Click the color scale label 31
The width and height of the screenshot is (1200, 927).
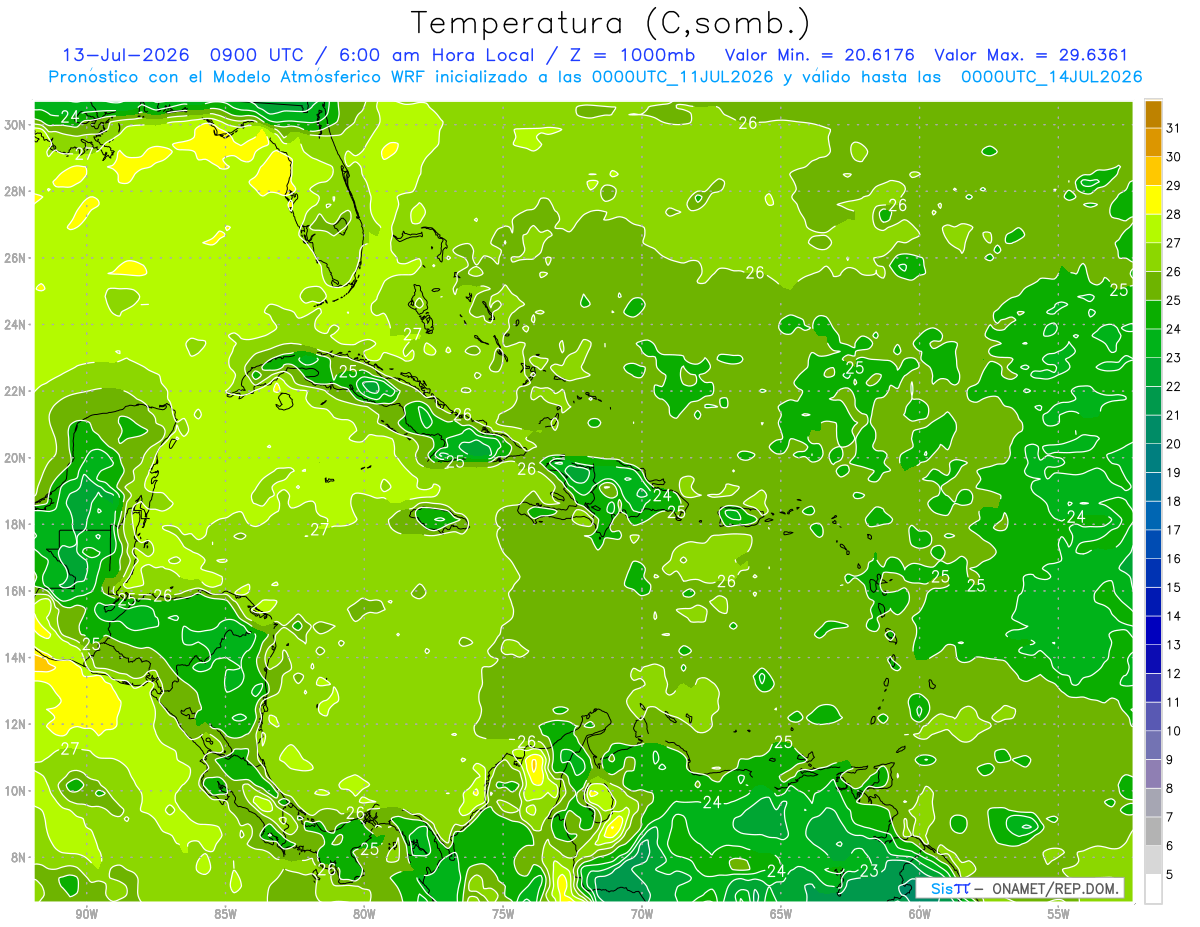click(1174, 128)
